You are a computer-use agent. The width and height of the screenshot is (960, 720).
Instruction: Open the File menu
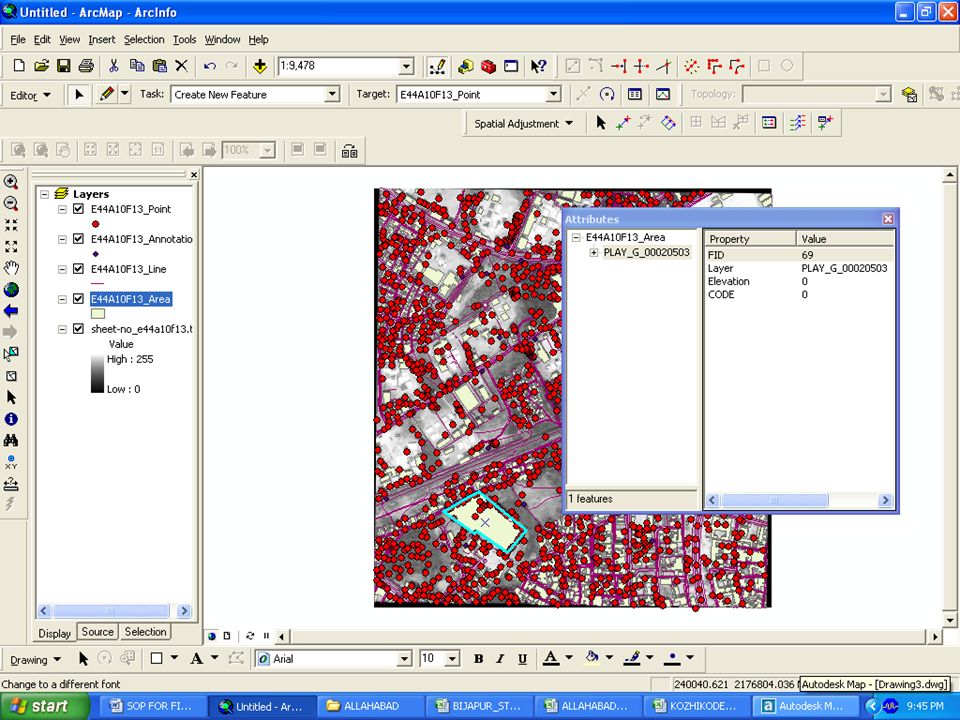coord(18,40)
